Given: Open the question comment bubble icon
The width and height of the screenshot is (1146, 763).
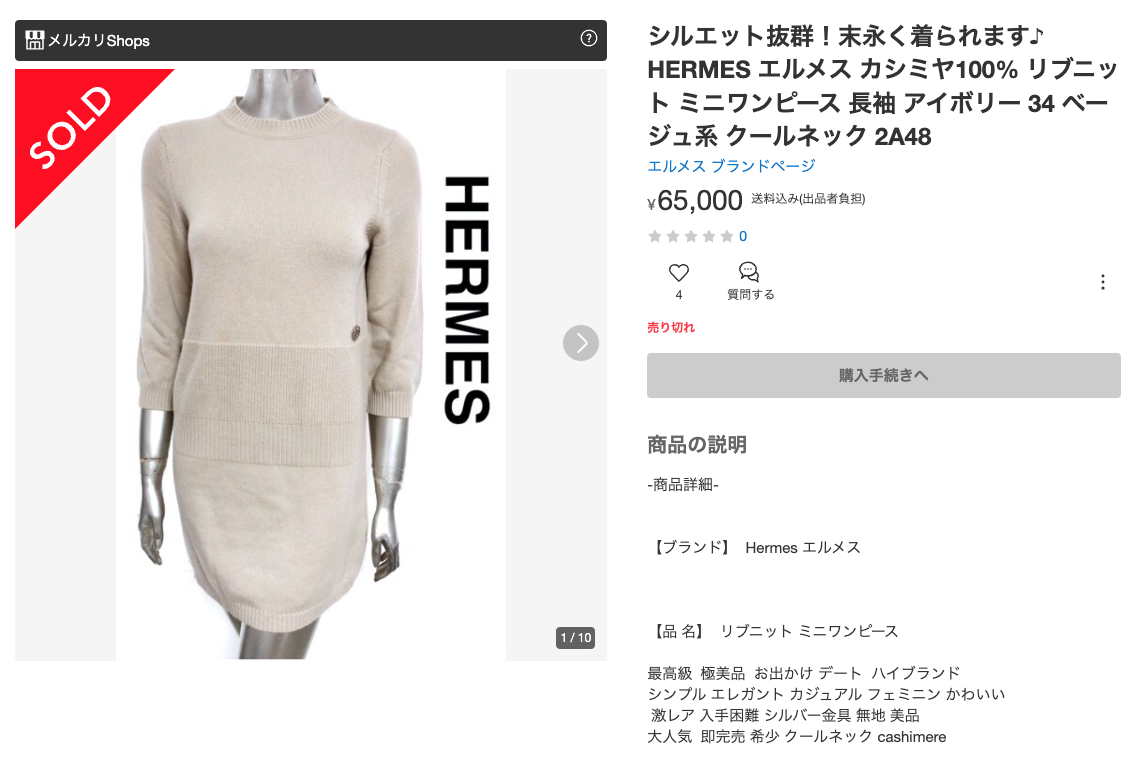Looking at the screenshot, I should click(x=749, y=272).
